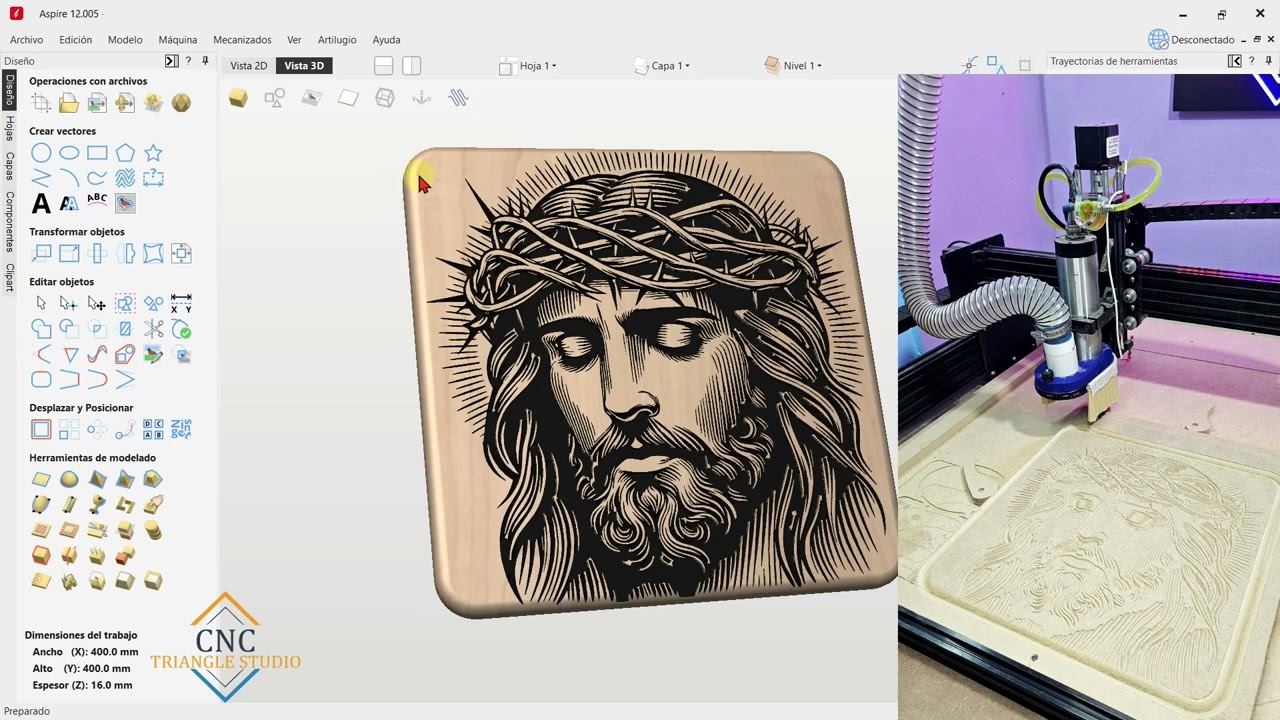The width and height of the screenshot is (1280, 720).
Task: Click the new file setup icon
Action: pos(41,103)
